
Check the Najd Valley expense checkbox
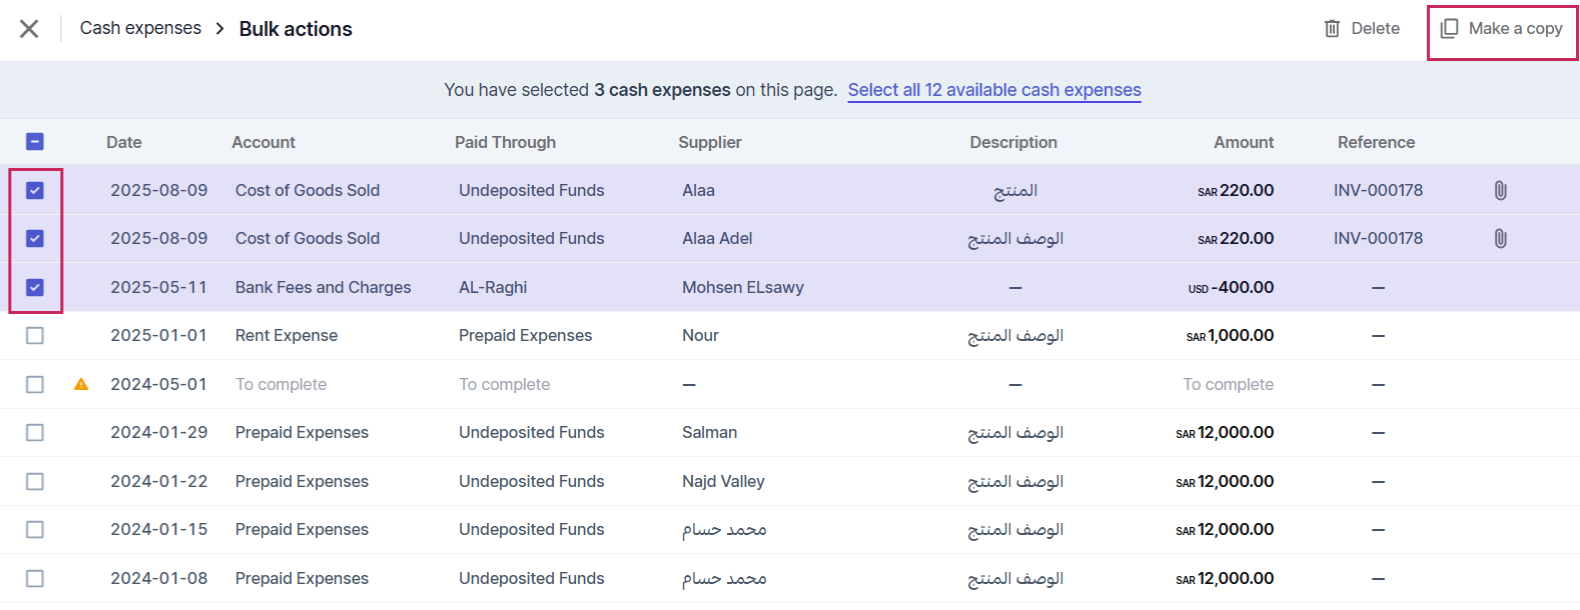(35, 482)
